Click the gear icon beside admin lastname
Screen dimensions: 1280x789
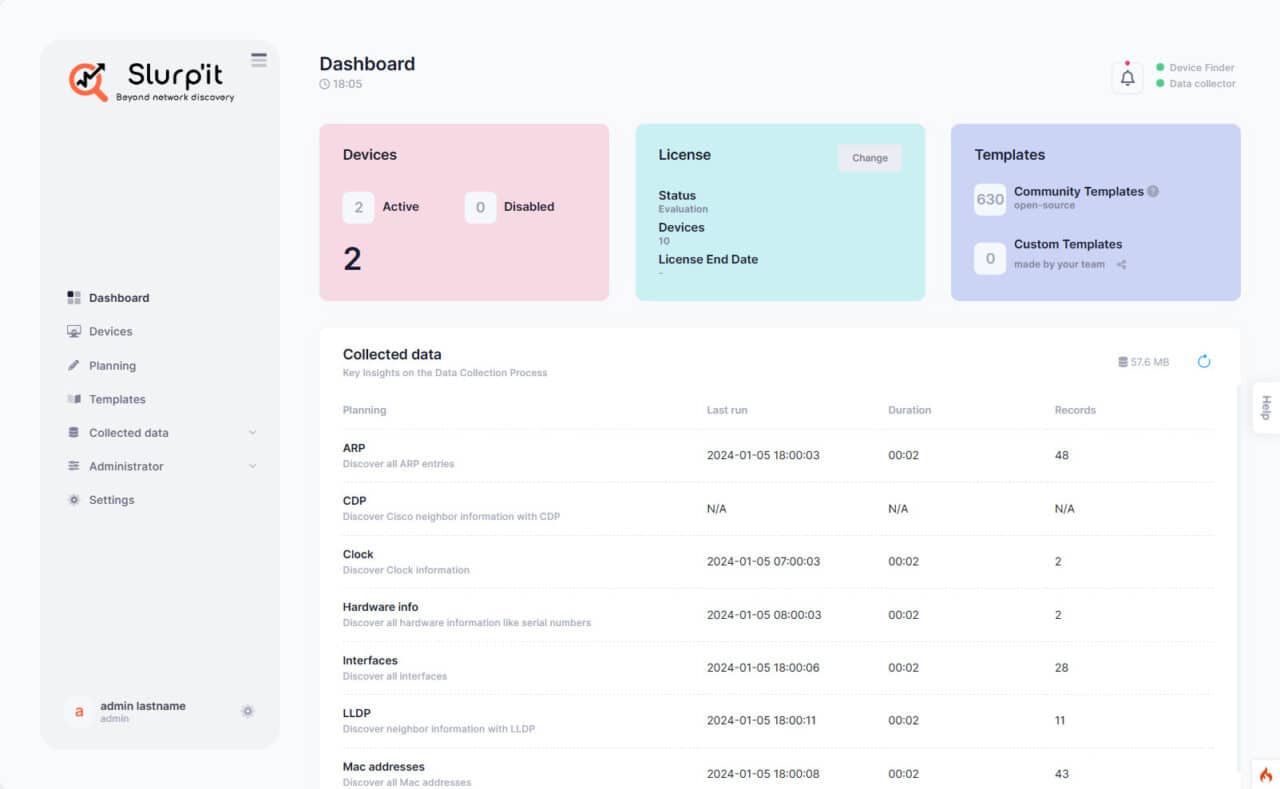click(x=247, y=711)
